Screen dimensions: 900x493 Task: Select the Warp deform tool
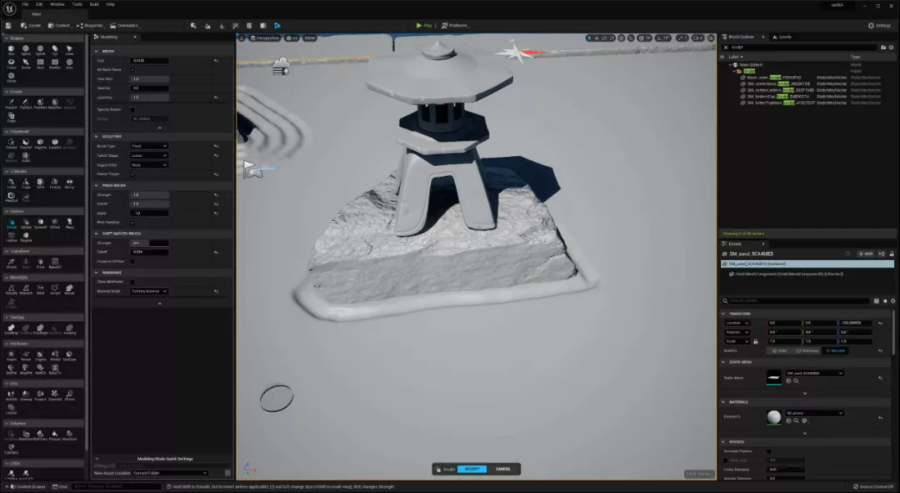69,223
